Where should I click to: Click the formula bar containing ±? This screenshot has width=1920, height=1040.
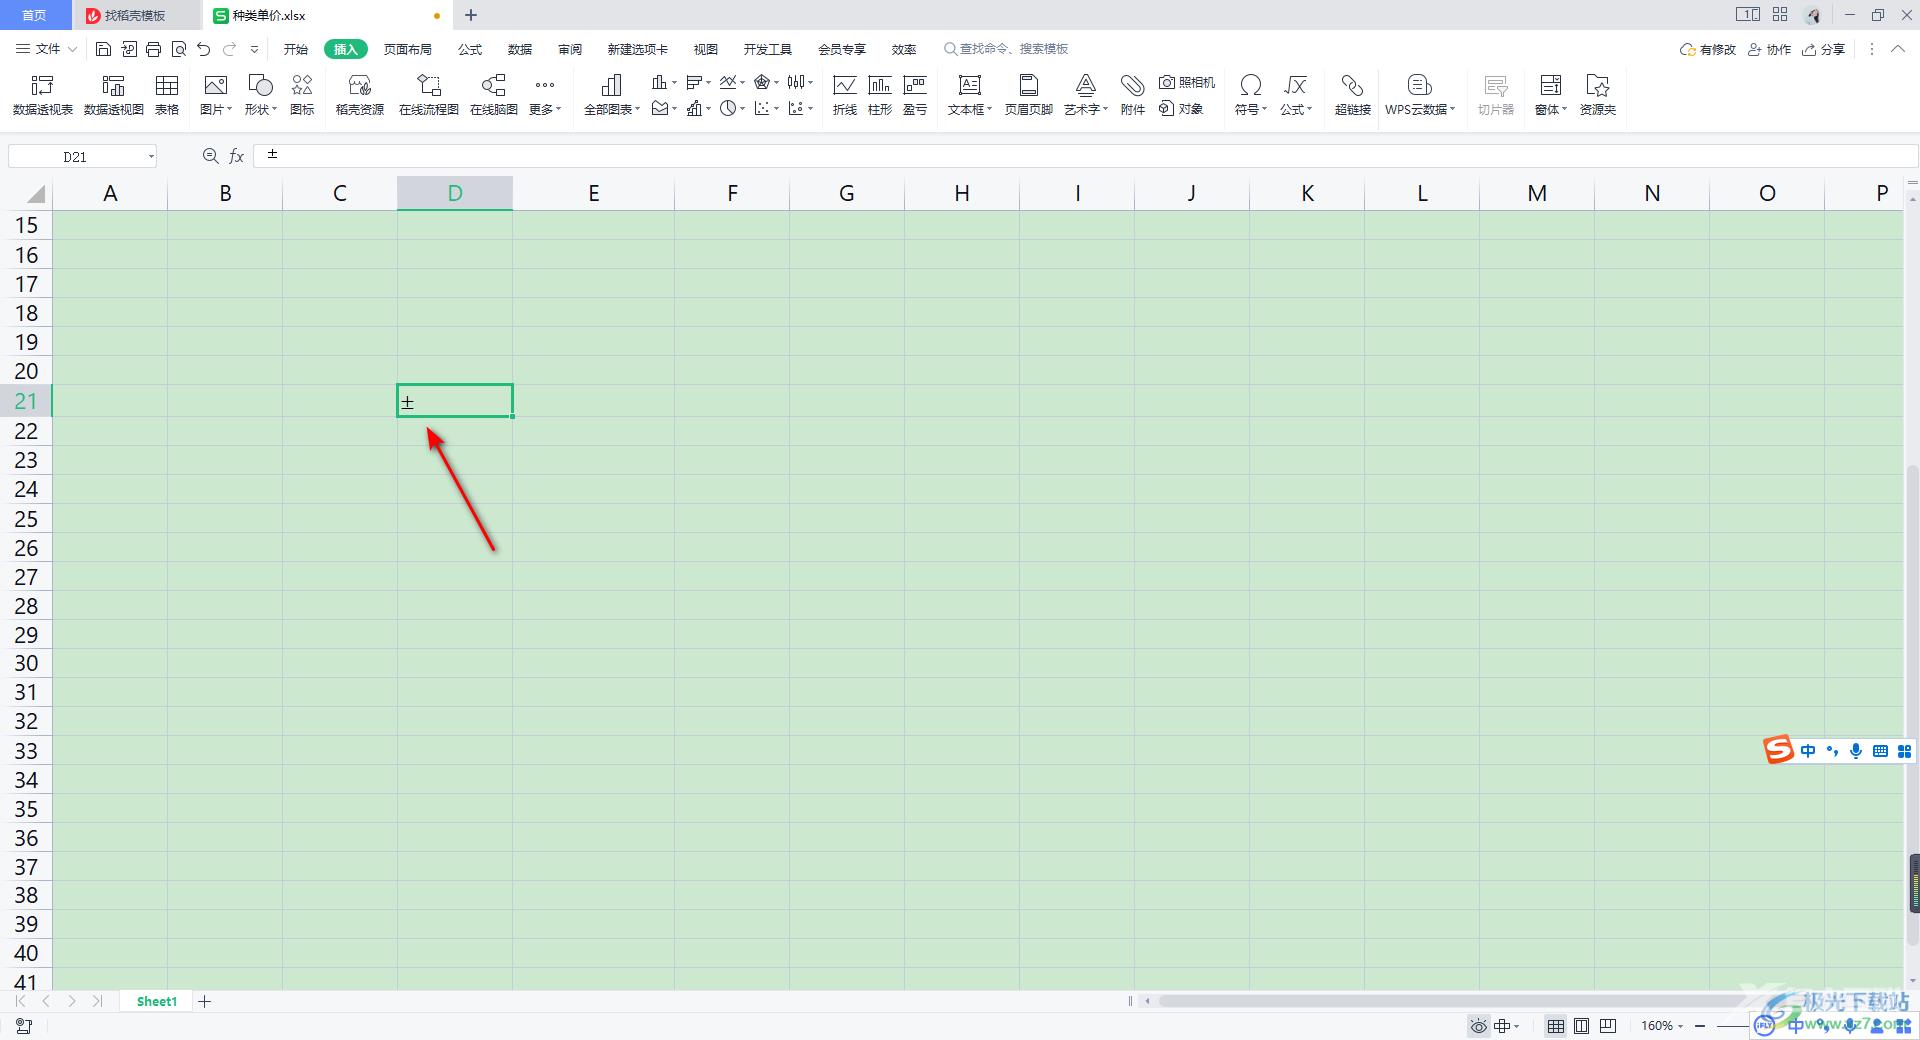[x=1085, y=155]
